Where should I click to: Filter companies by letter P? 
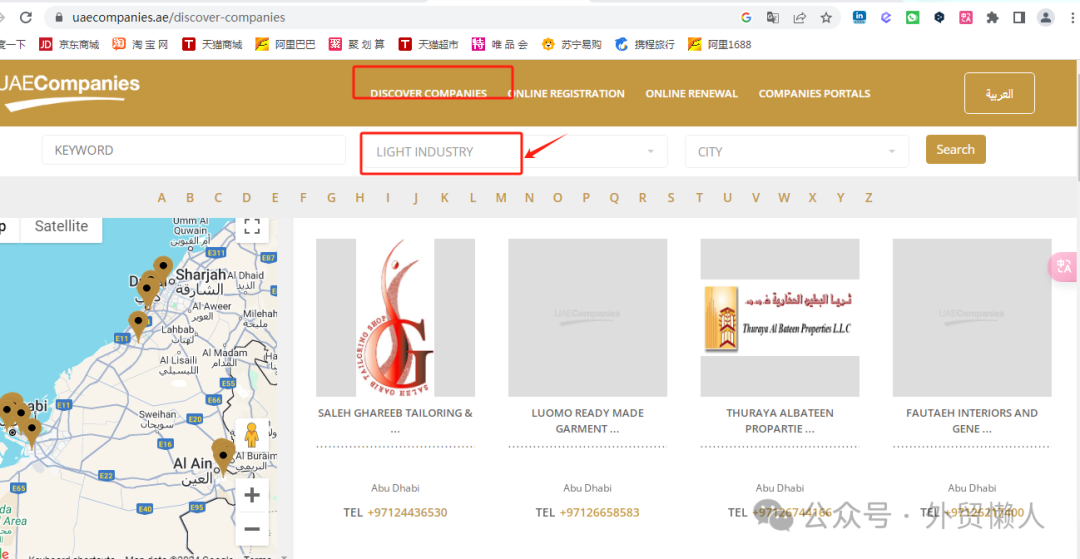coord(586,198)
